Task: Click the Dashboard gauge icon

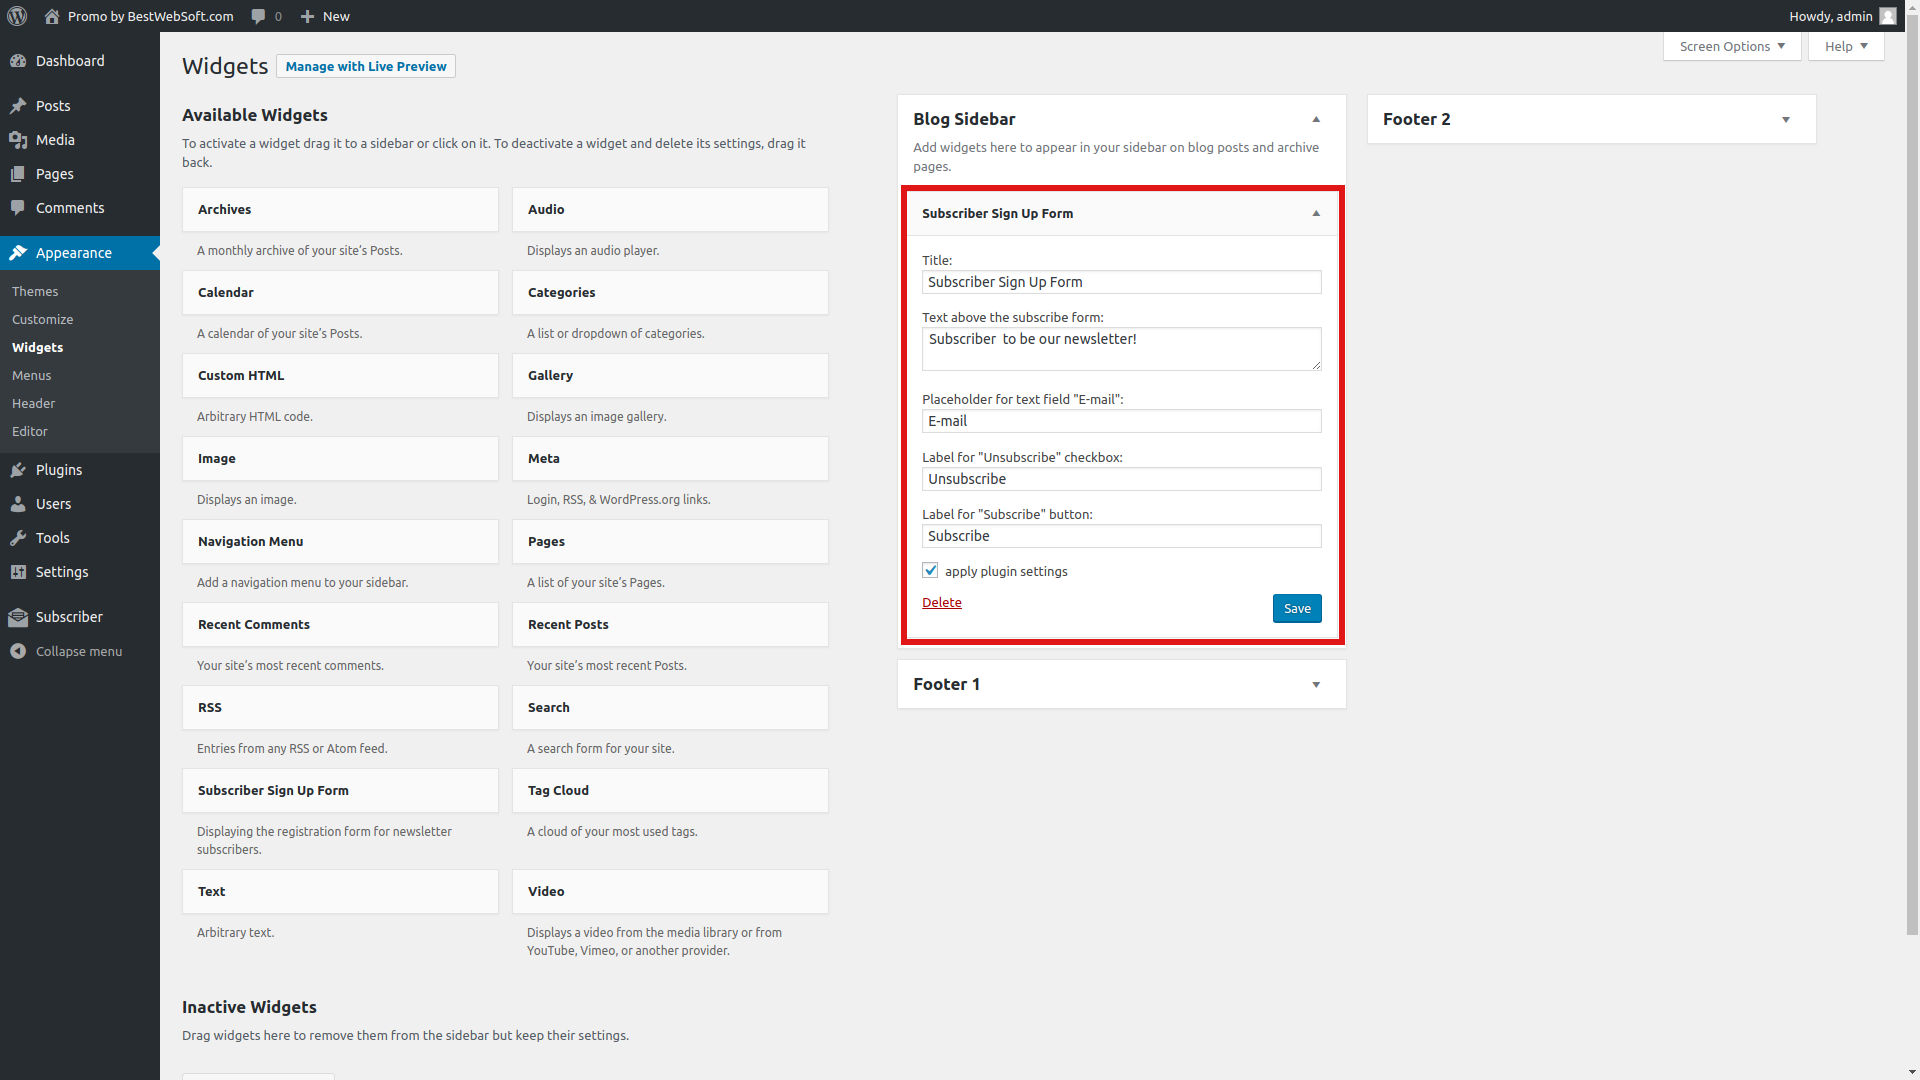Action: pos(18,61)
